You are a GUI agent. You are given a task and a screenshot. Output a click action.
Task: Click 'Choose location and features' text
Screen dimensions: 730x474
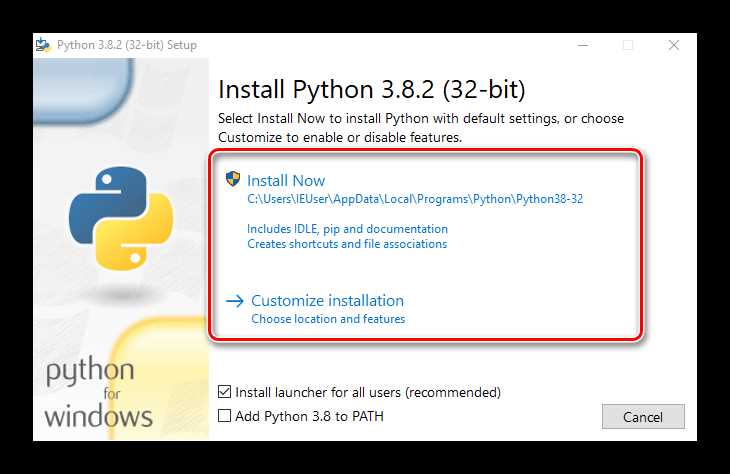coord(328,319)
